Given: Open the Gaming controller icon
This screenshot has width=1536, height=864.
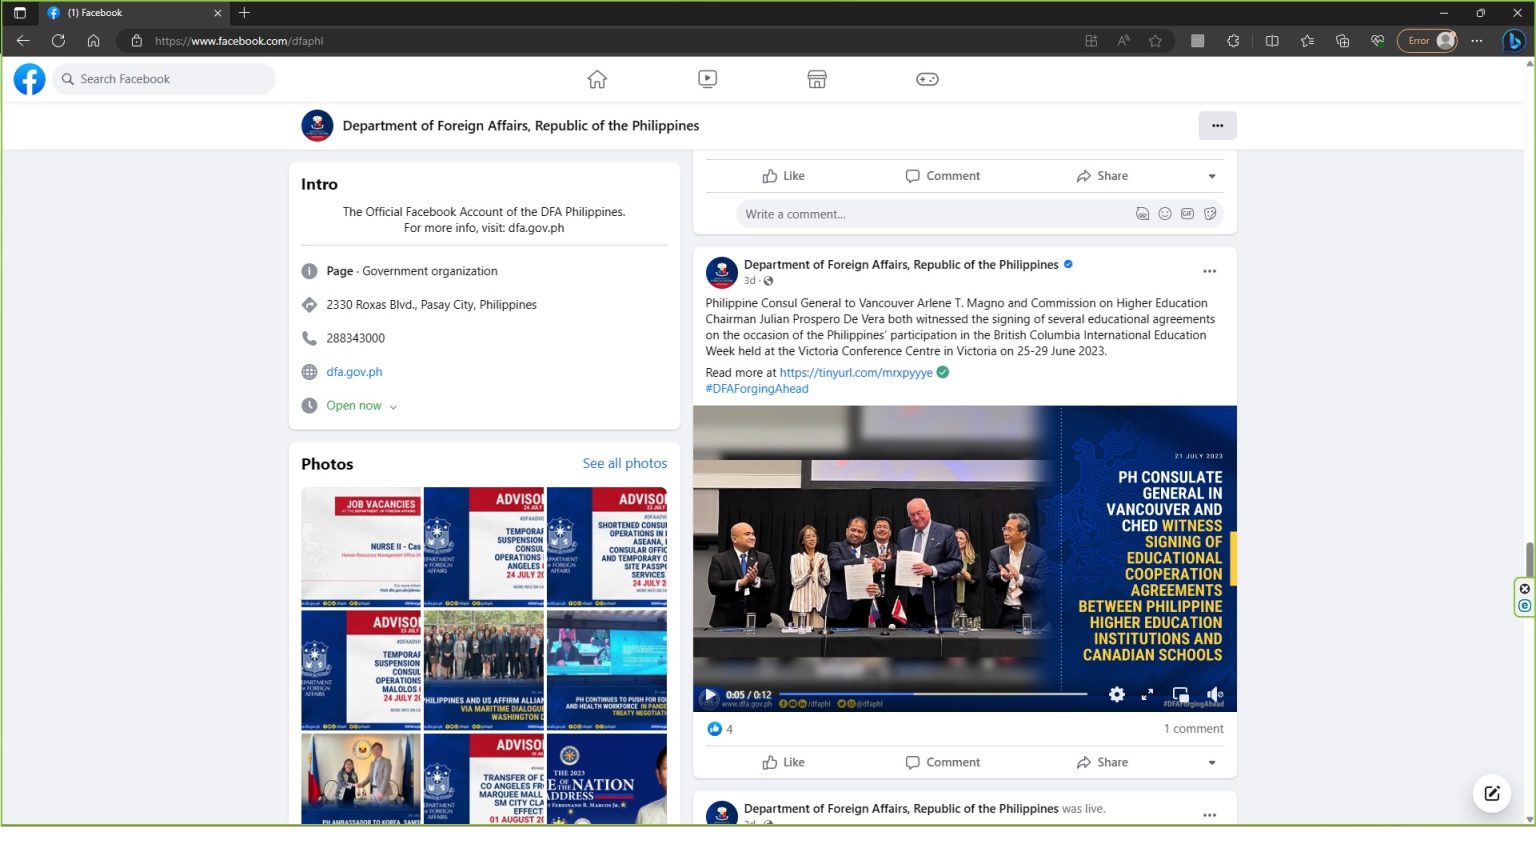Looking at the screenshot, I should tap(927, 79).
